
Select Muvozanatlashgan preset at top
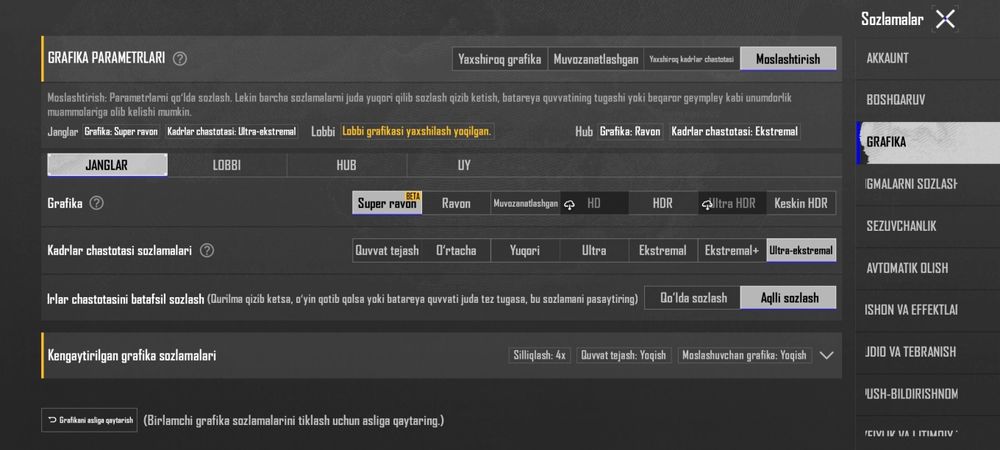(x=596, y=59)
